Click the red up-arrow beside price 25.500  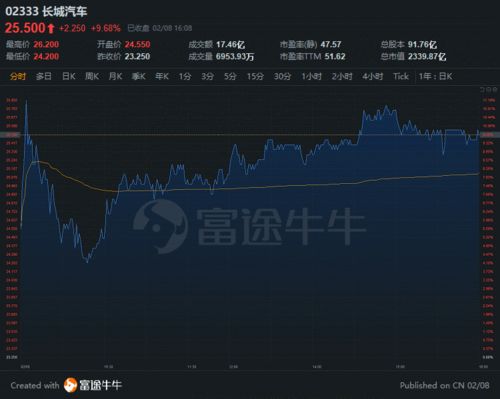51,28
